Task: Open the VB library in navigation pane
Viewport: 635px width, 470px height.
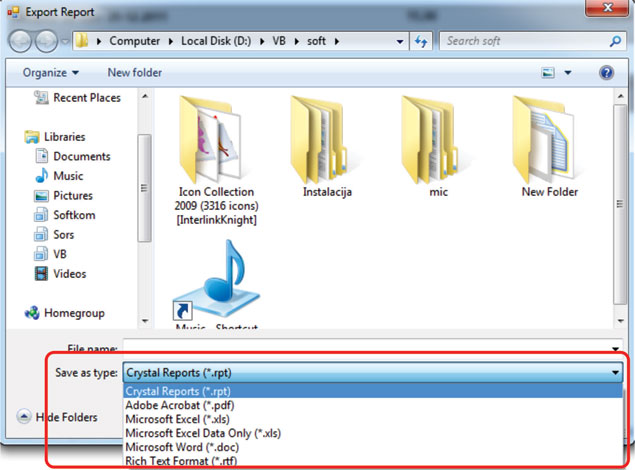Action: [x=60, y=254]
